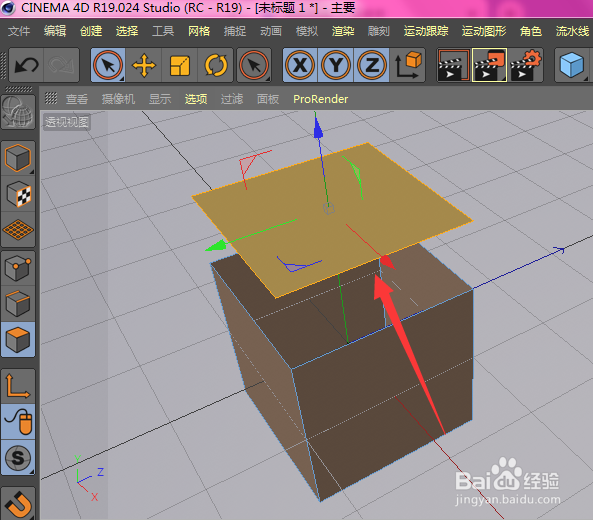Open the 选项 viewport menu

point(196,99)
